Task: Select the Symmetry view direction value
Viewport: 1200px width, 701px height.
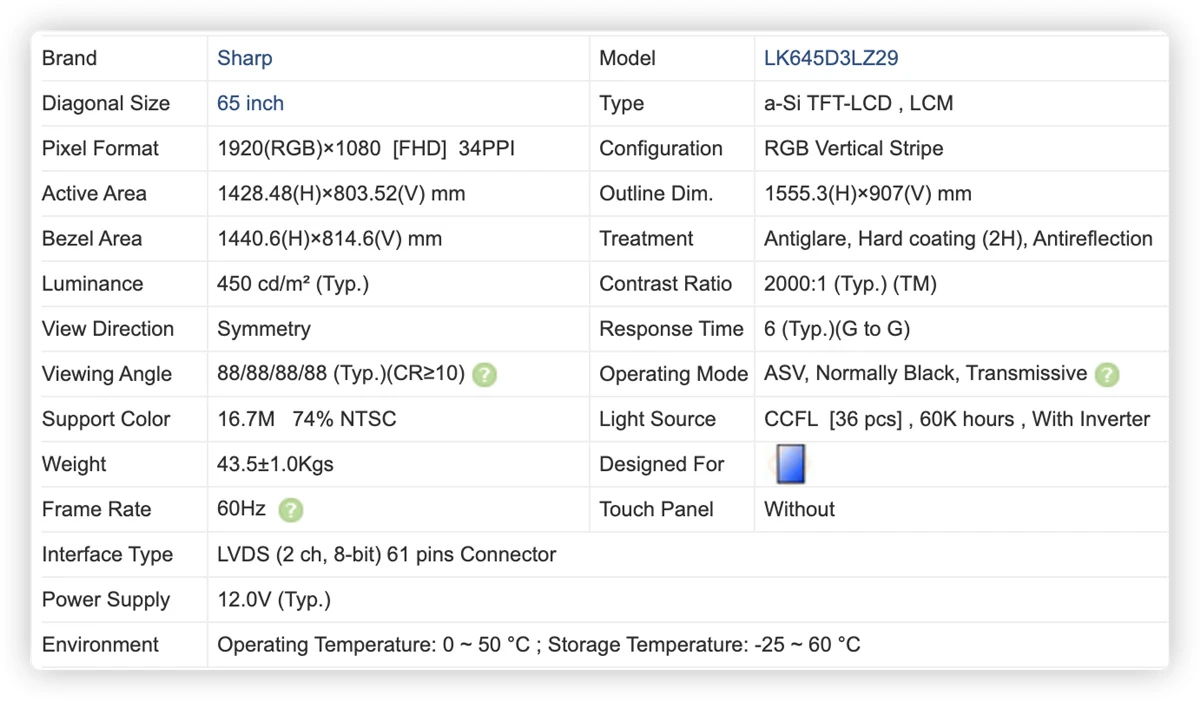Action: (x=263, y=328)
